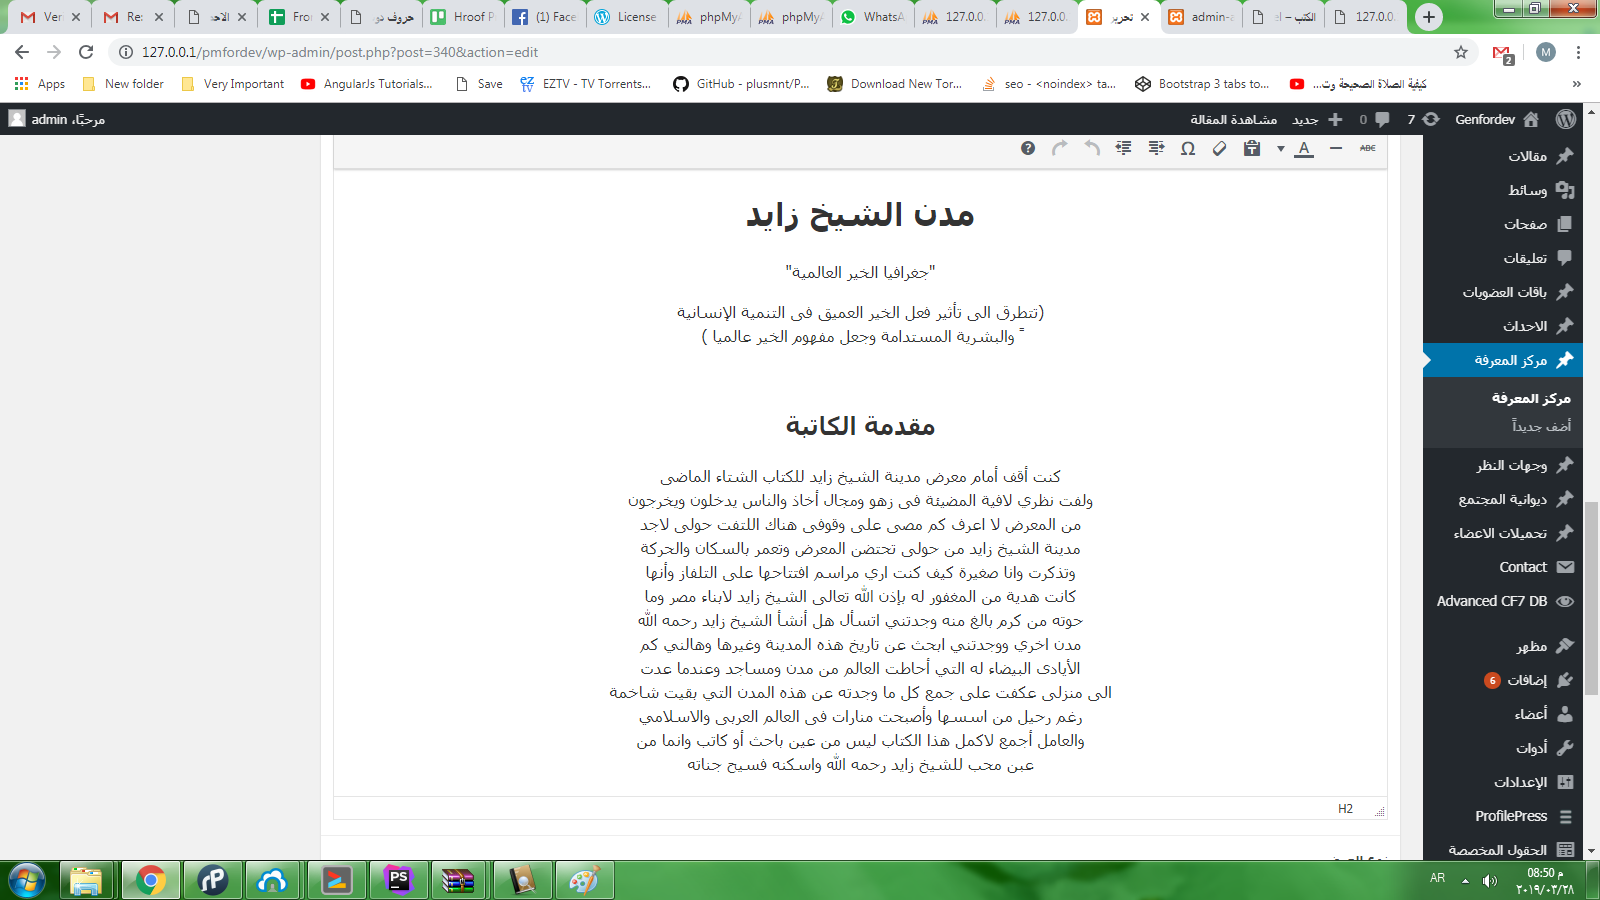1600x900 pixels.
Task: Insert a horizontal line from the toolbar
Action: [x=1336, y=148]
